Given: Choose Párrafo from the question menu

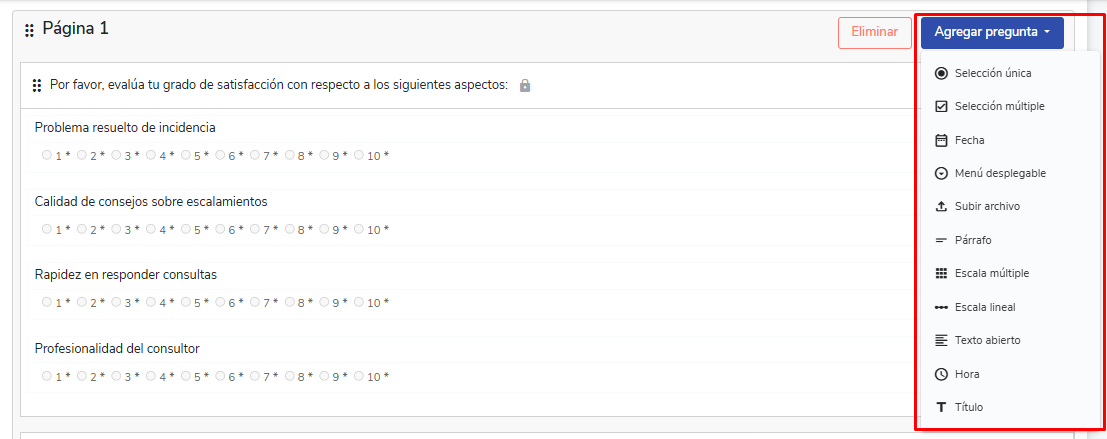Looking at the screenshot, I should (973, 240).
